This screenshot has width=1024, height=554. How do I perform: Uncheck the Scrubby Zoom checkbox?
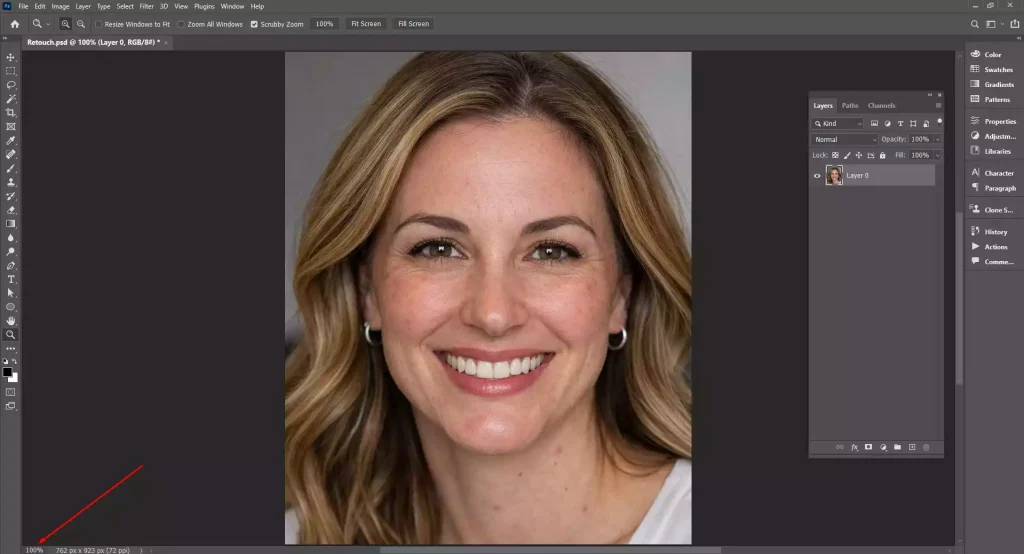pos(254,24)
